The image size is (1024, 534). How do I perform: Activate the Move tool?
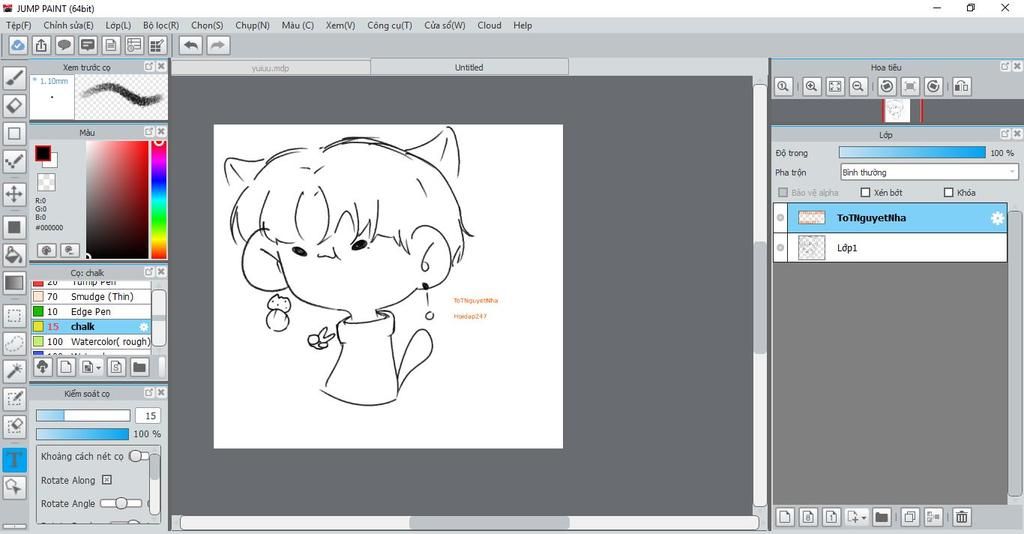pos(14,194)
